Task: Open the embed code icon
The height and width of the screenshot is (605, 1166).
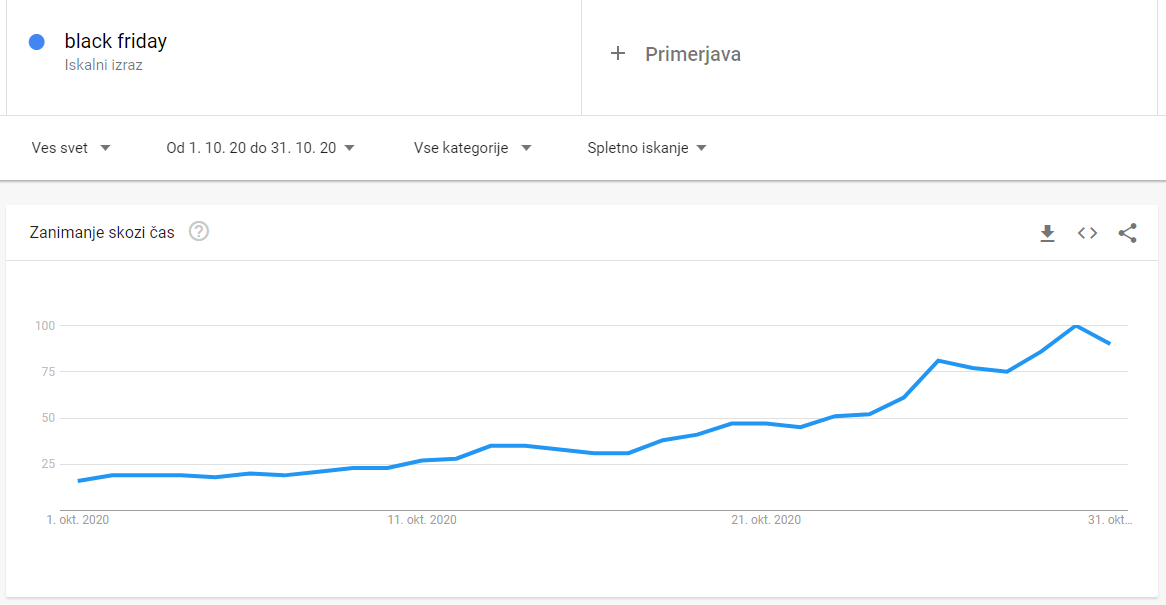Action: pos(1087,233)
